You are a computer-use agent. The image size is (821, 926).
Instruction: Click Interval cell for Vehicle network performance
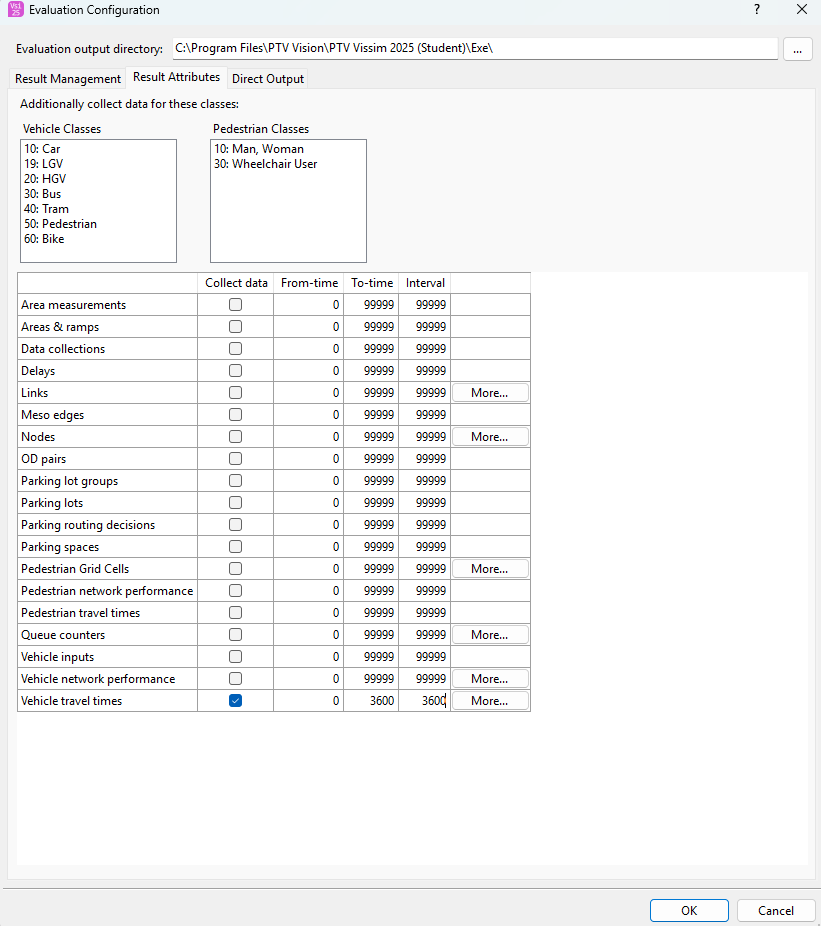425,679
